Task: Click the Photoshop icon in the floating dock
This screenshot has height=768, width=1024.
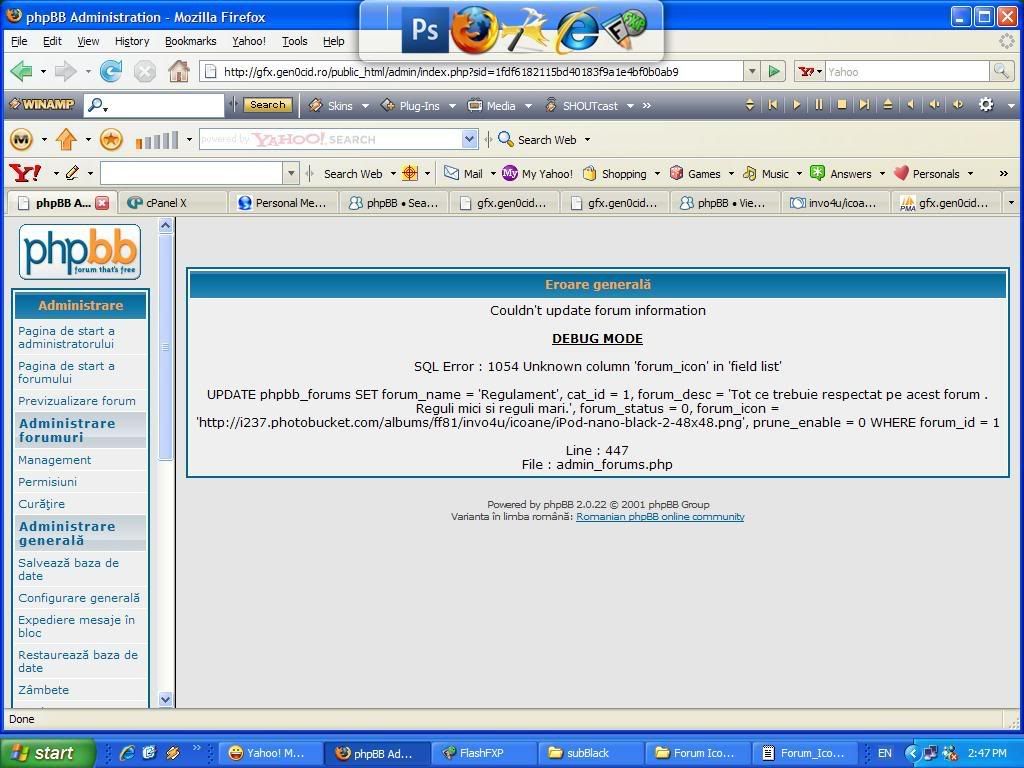Action: pos(424,29)
